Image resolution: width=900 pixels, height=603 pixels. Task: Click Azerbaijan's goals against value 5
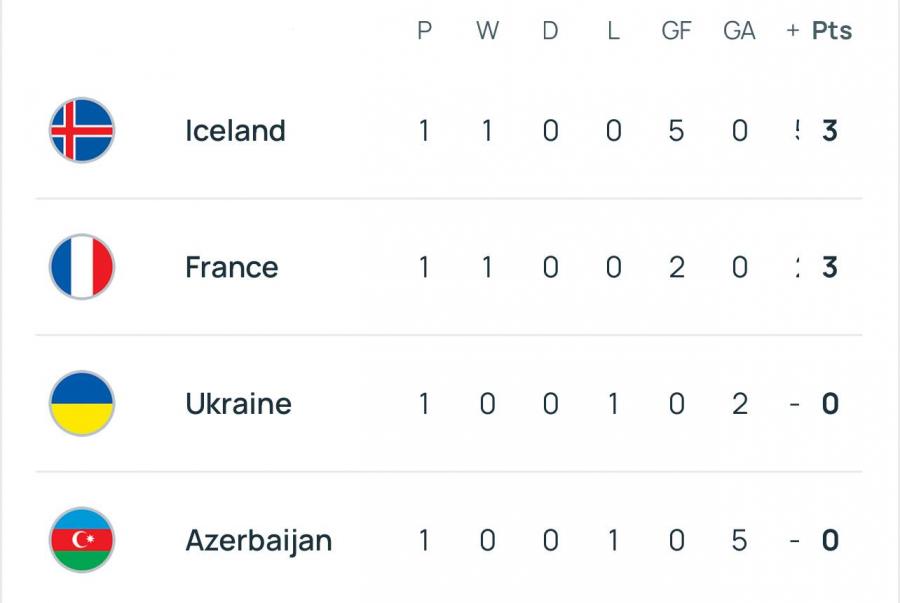click(739, 540)
